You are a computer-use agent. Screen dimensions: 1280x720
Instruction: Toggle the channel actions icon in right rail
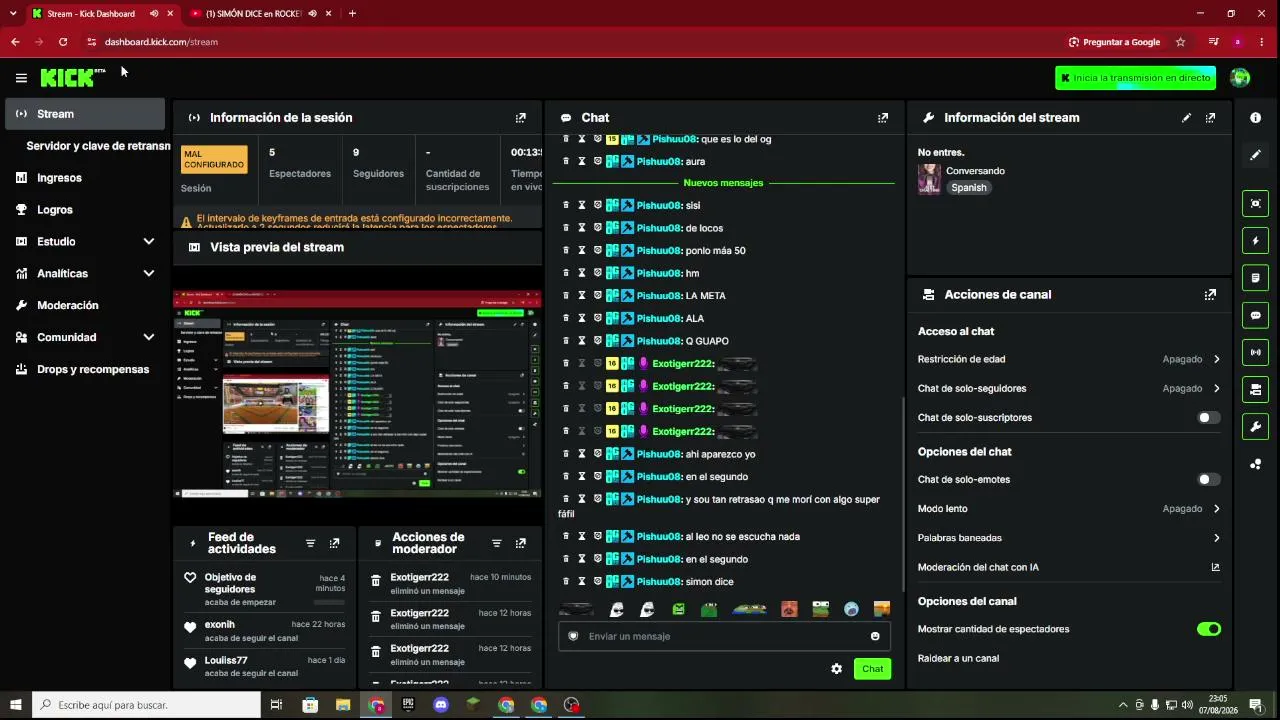[1256, 389]
